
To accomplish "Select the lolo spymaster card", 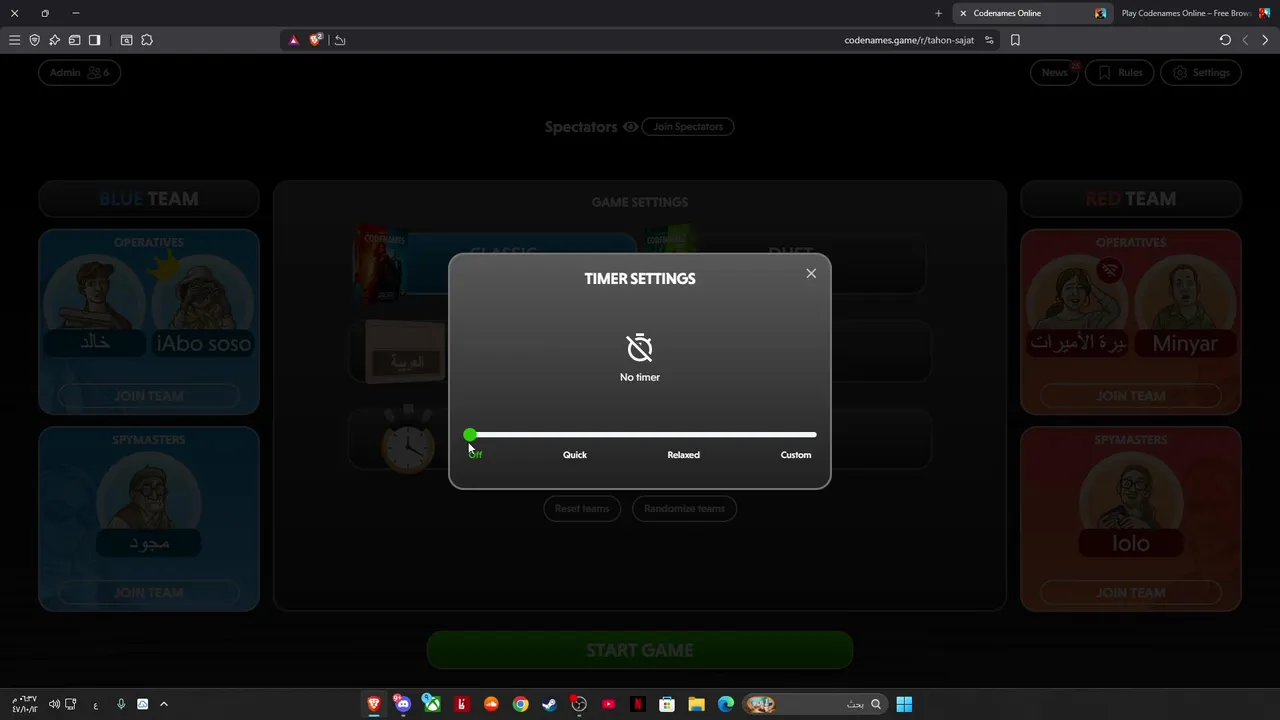I will click(1131, 505).
